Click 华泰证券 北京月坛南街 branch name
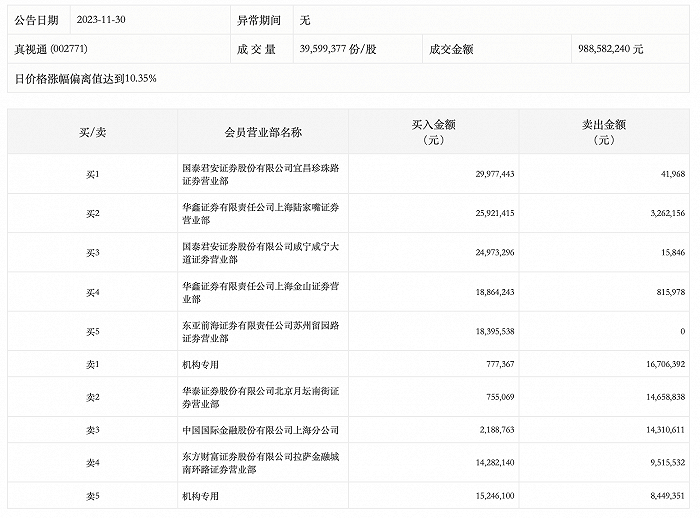 point(261,397)
